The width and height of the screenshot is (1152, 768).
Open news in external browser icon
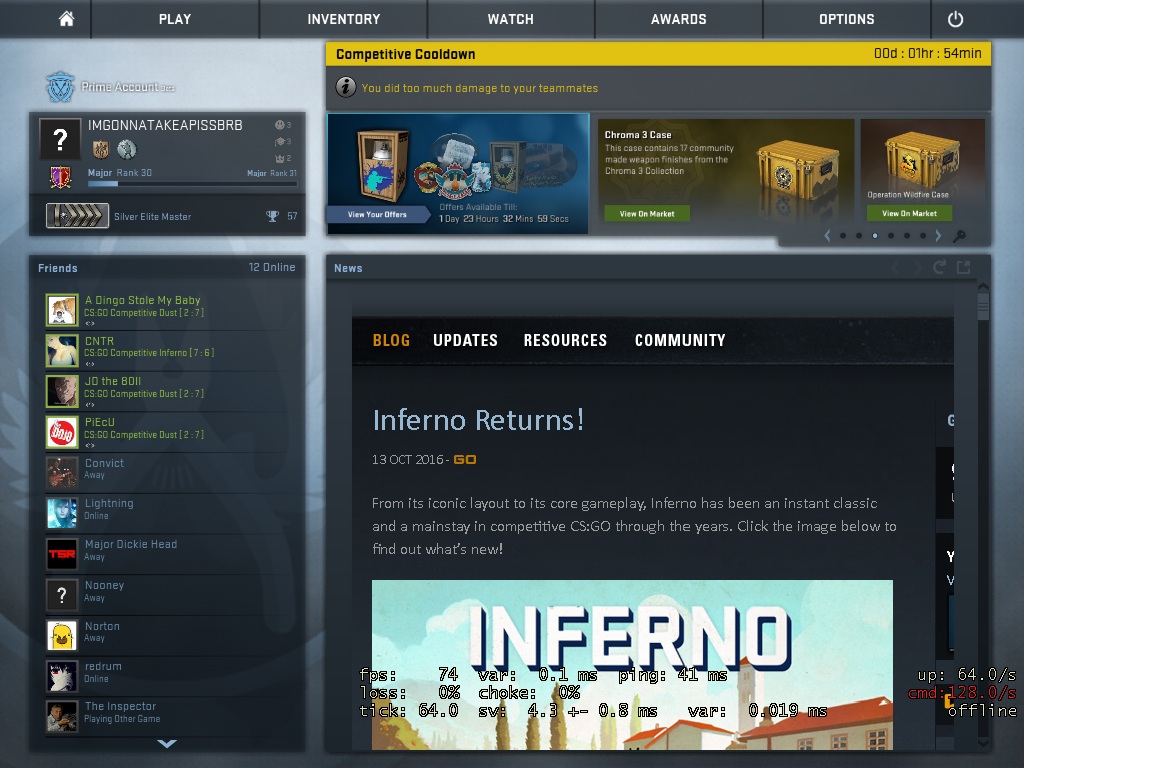click(x=963, y=268)
